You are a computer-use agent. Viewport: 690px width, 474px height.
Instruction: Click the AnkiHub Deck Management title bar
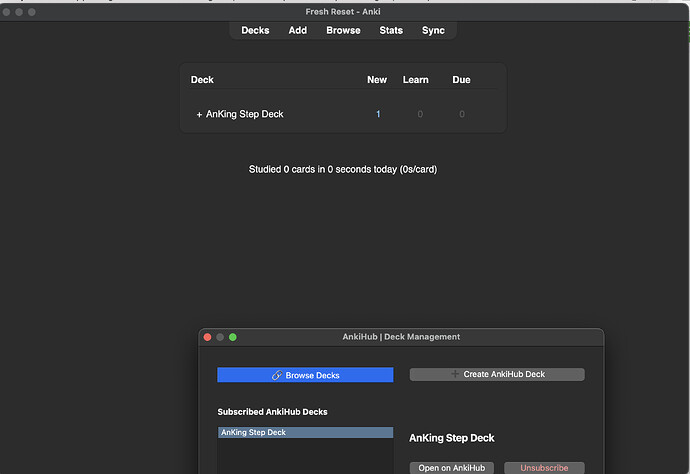coord(401,337)
